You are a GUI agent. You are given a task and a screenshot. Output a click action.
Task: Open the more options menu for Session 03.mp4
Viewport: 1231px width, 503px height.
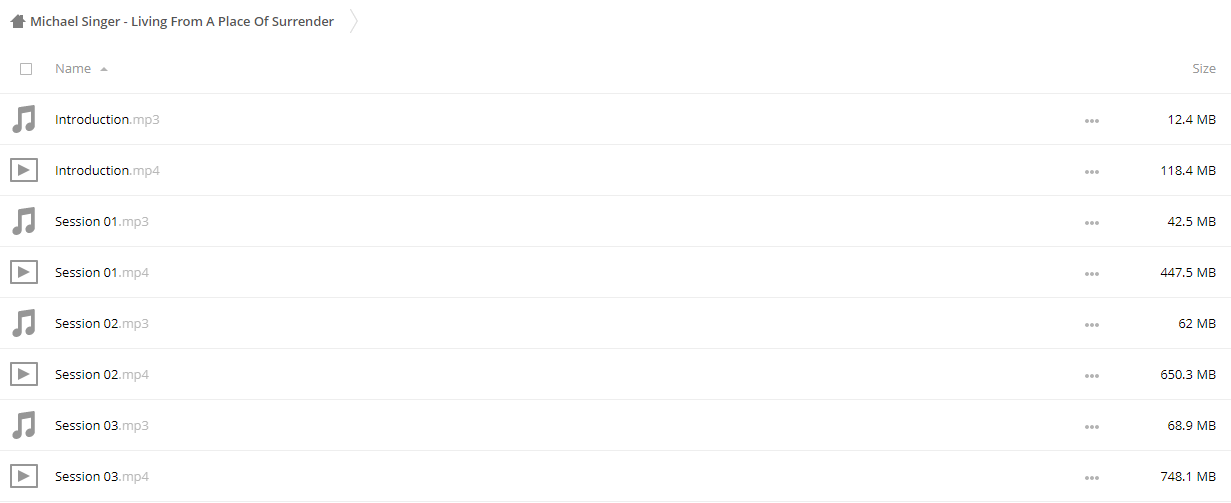(1091, 478)
